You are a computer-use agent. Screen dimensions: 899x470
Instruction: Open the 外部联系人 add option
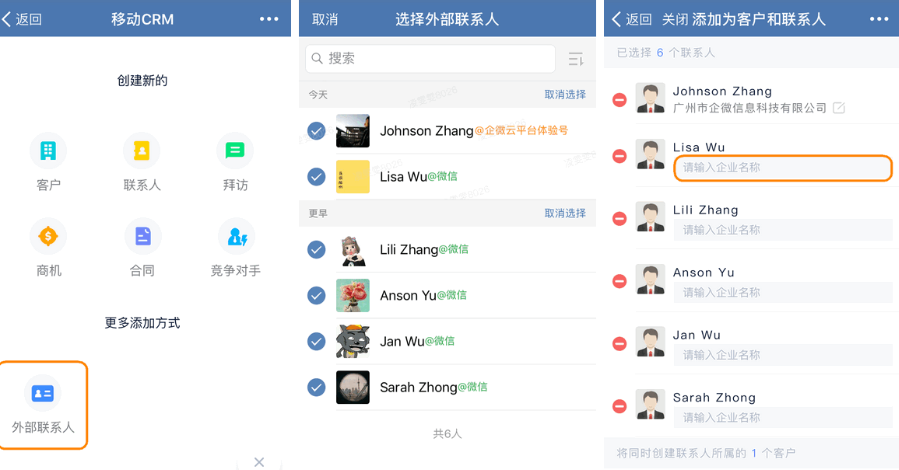click(x=43, y=405)
